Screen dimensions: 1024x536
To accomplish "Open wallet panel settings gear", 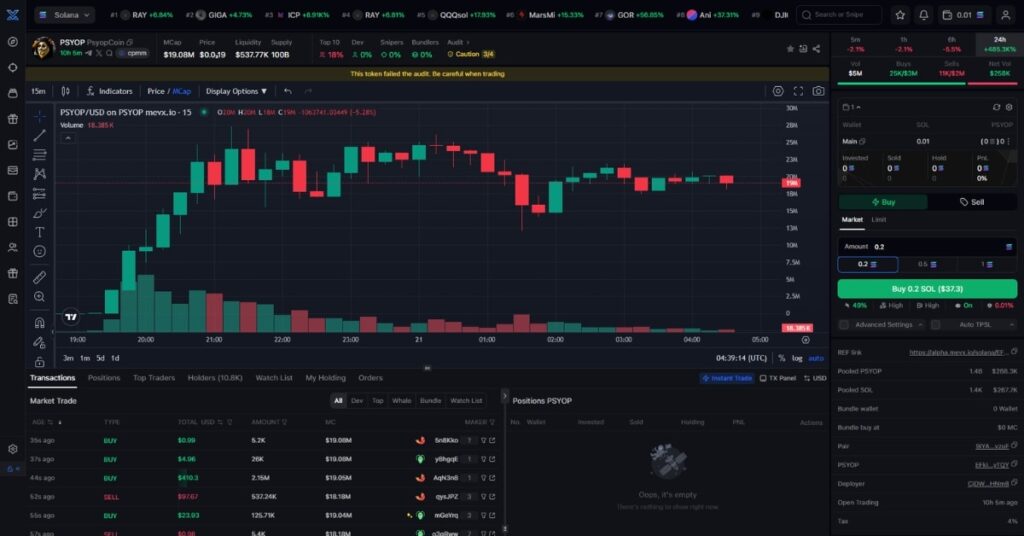I will [1009, 107].
